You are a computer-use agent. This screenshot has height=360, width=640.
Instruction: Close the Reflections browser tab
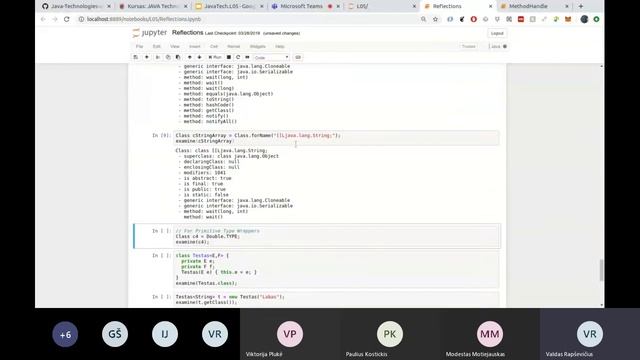[491, 6]
